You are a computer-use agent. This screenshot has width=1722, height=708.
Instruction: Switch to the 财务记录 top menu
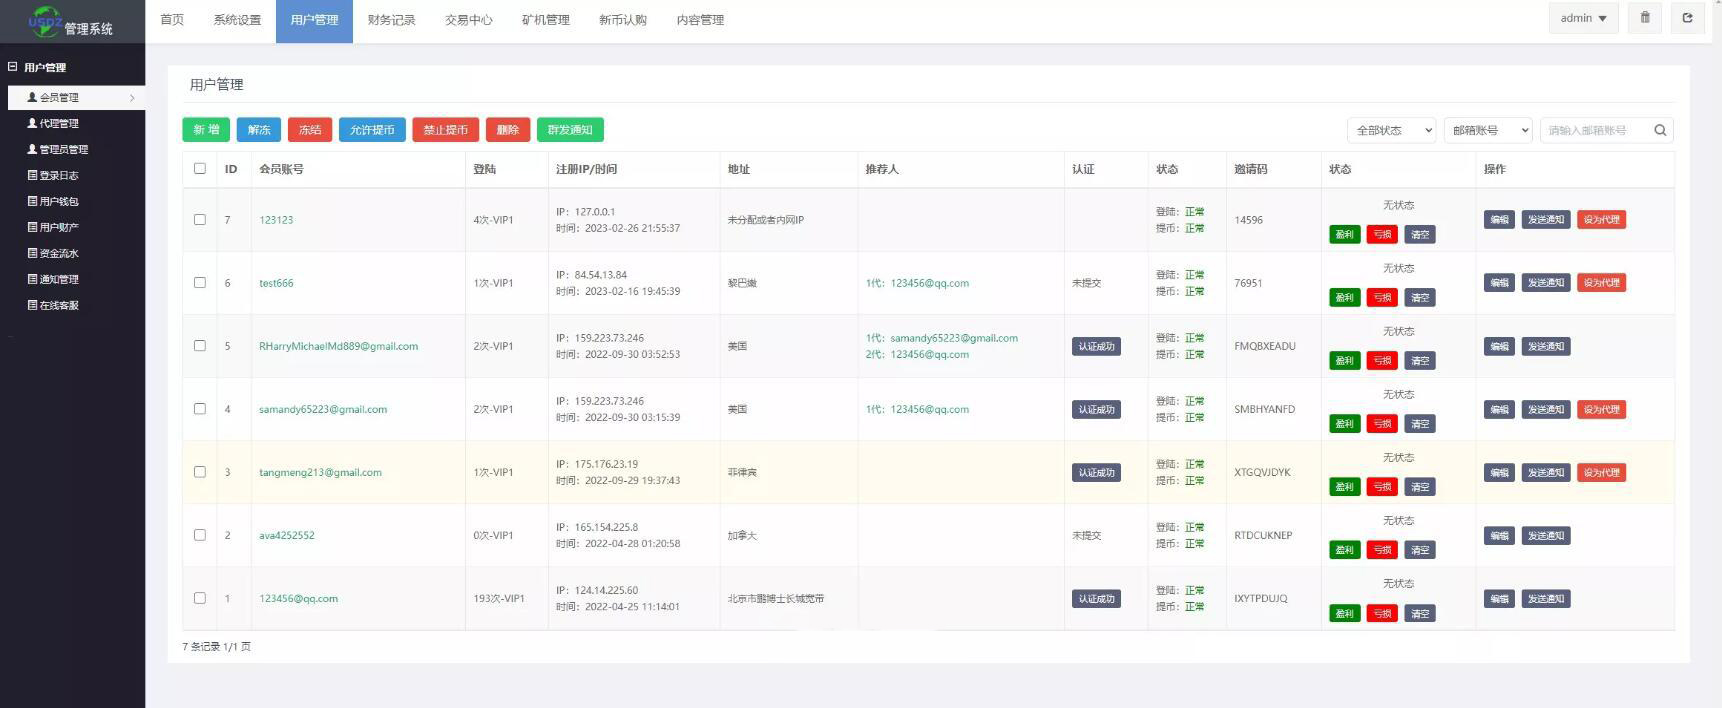(x=391, y=20)
